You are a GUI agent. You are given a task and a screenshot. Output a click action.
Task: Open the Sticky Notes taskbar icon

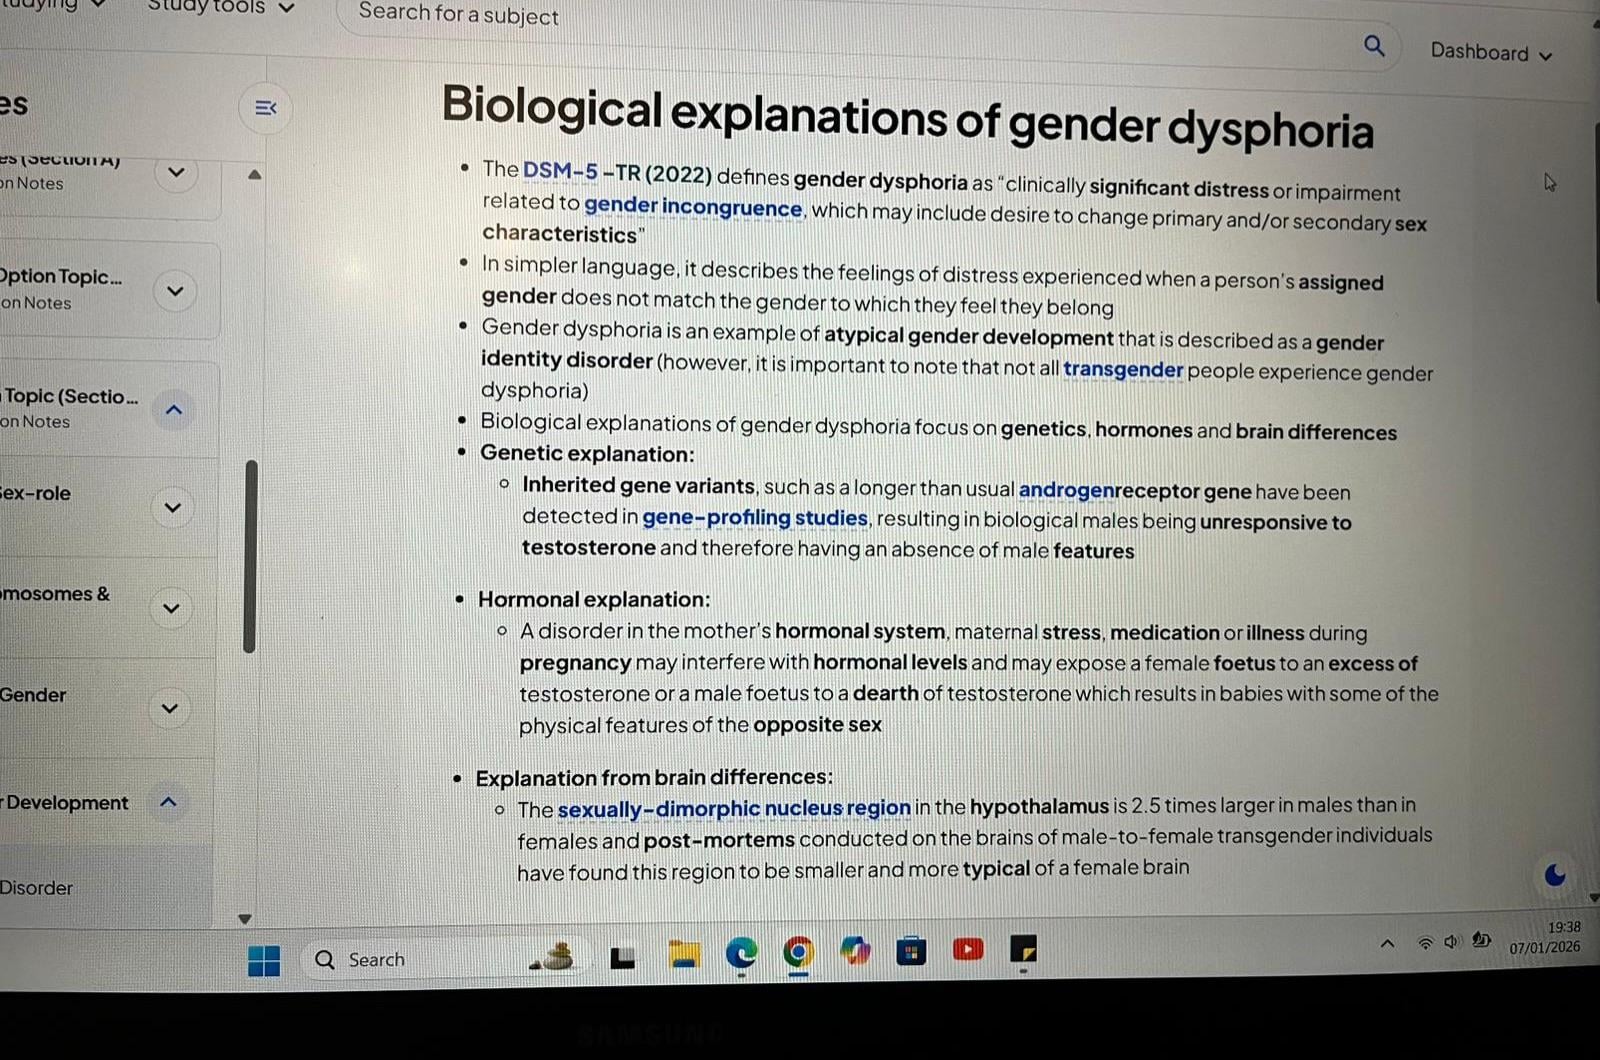point(1023,947)
